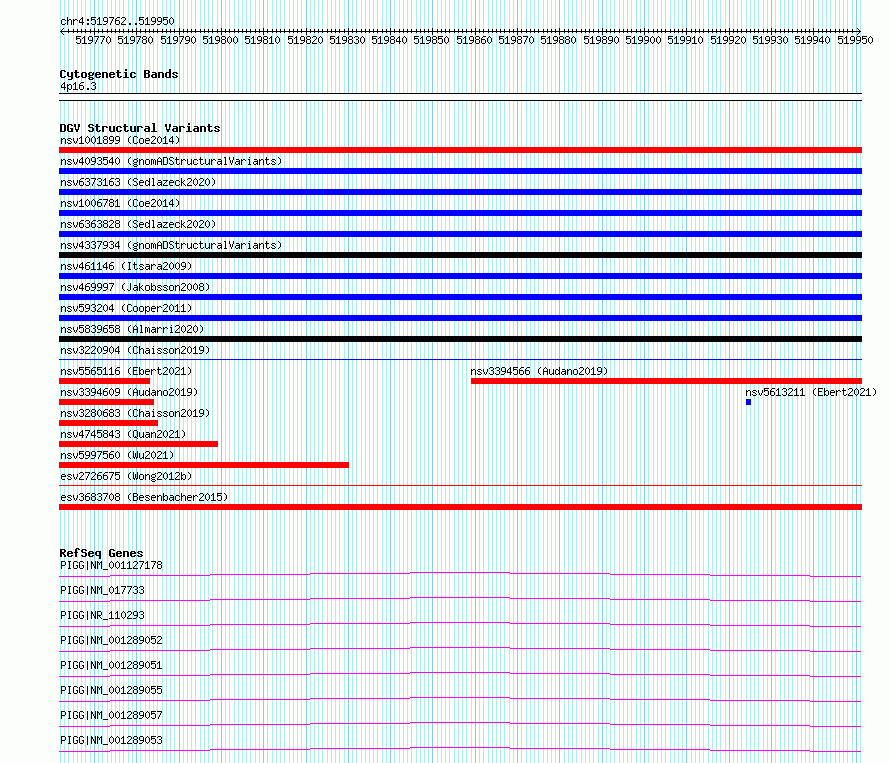The image size is (890, 763).
Task: Click PIGG|NM_001289053 transcript label
Action: pos(111,740)
